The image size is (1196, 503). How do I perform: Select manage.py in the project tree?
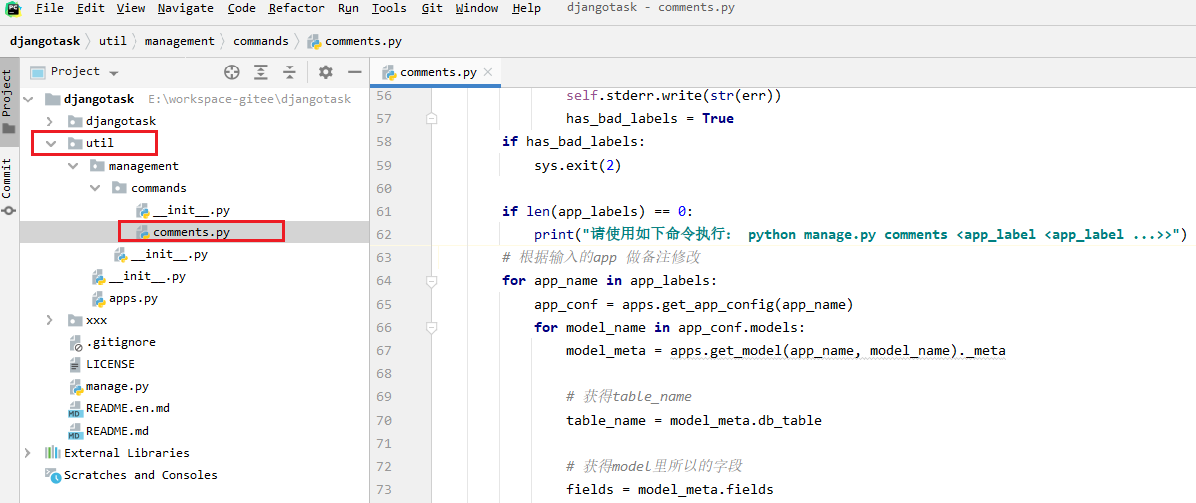117,387
